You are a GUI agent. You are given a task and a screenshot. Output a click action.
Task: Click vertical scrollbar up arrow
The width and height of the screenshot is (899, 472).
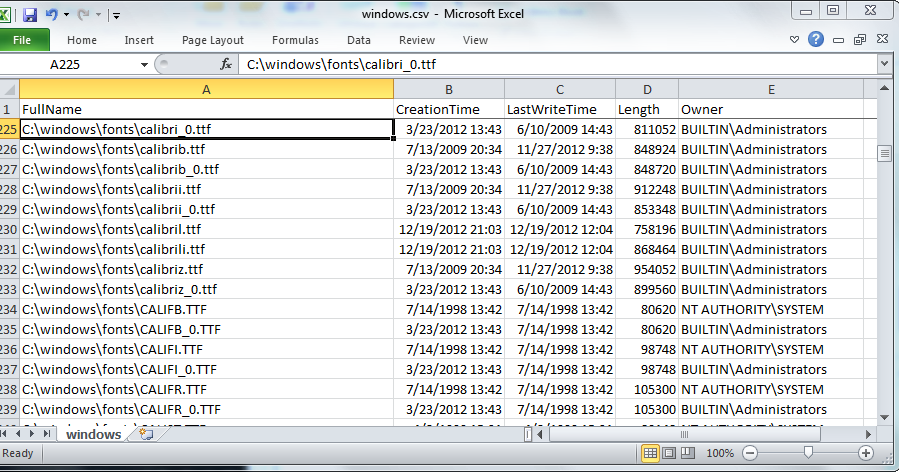coord(885,88)
